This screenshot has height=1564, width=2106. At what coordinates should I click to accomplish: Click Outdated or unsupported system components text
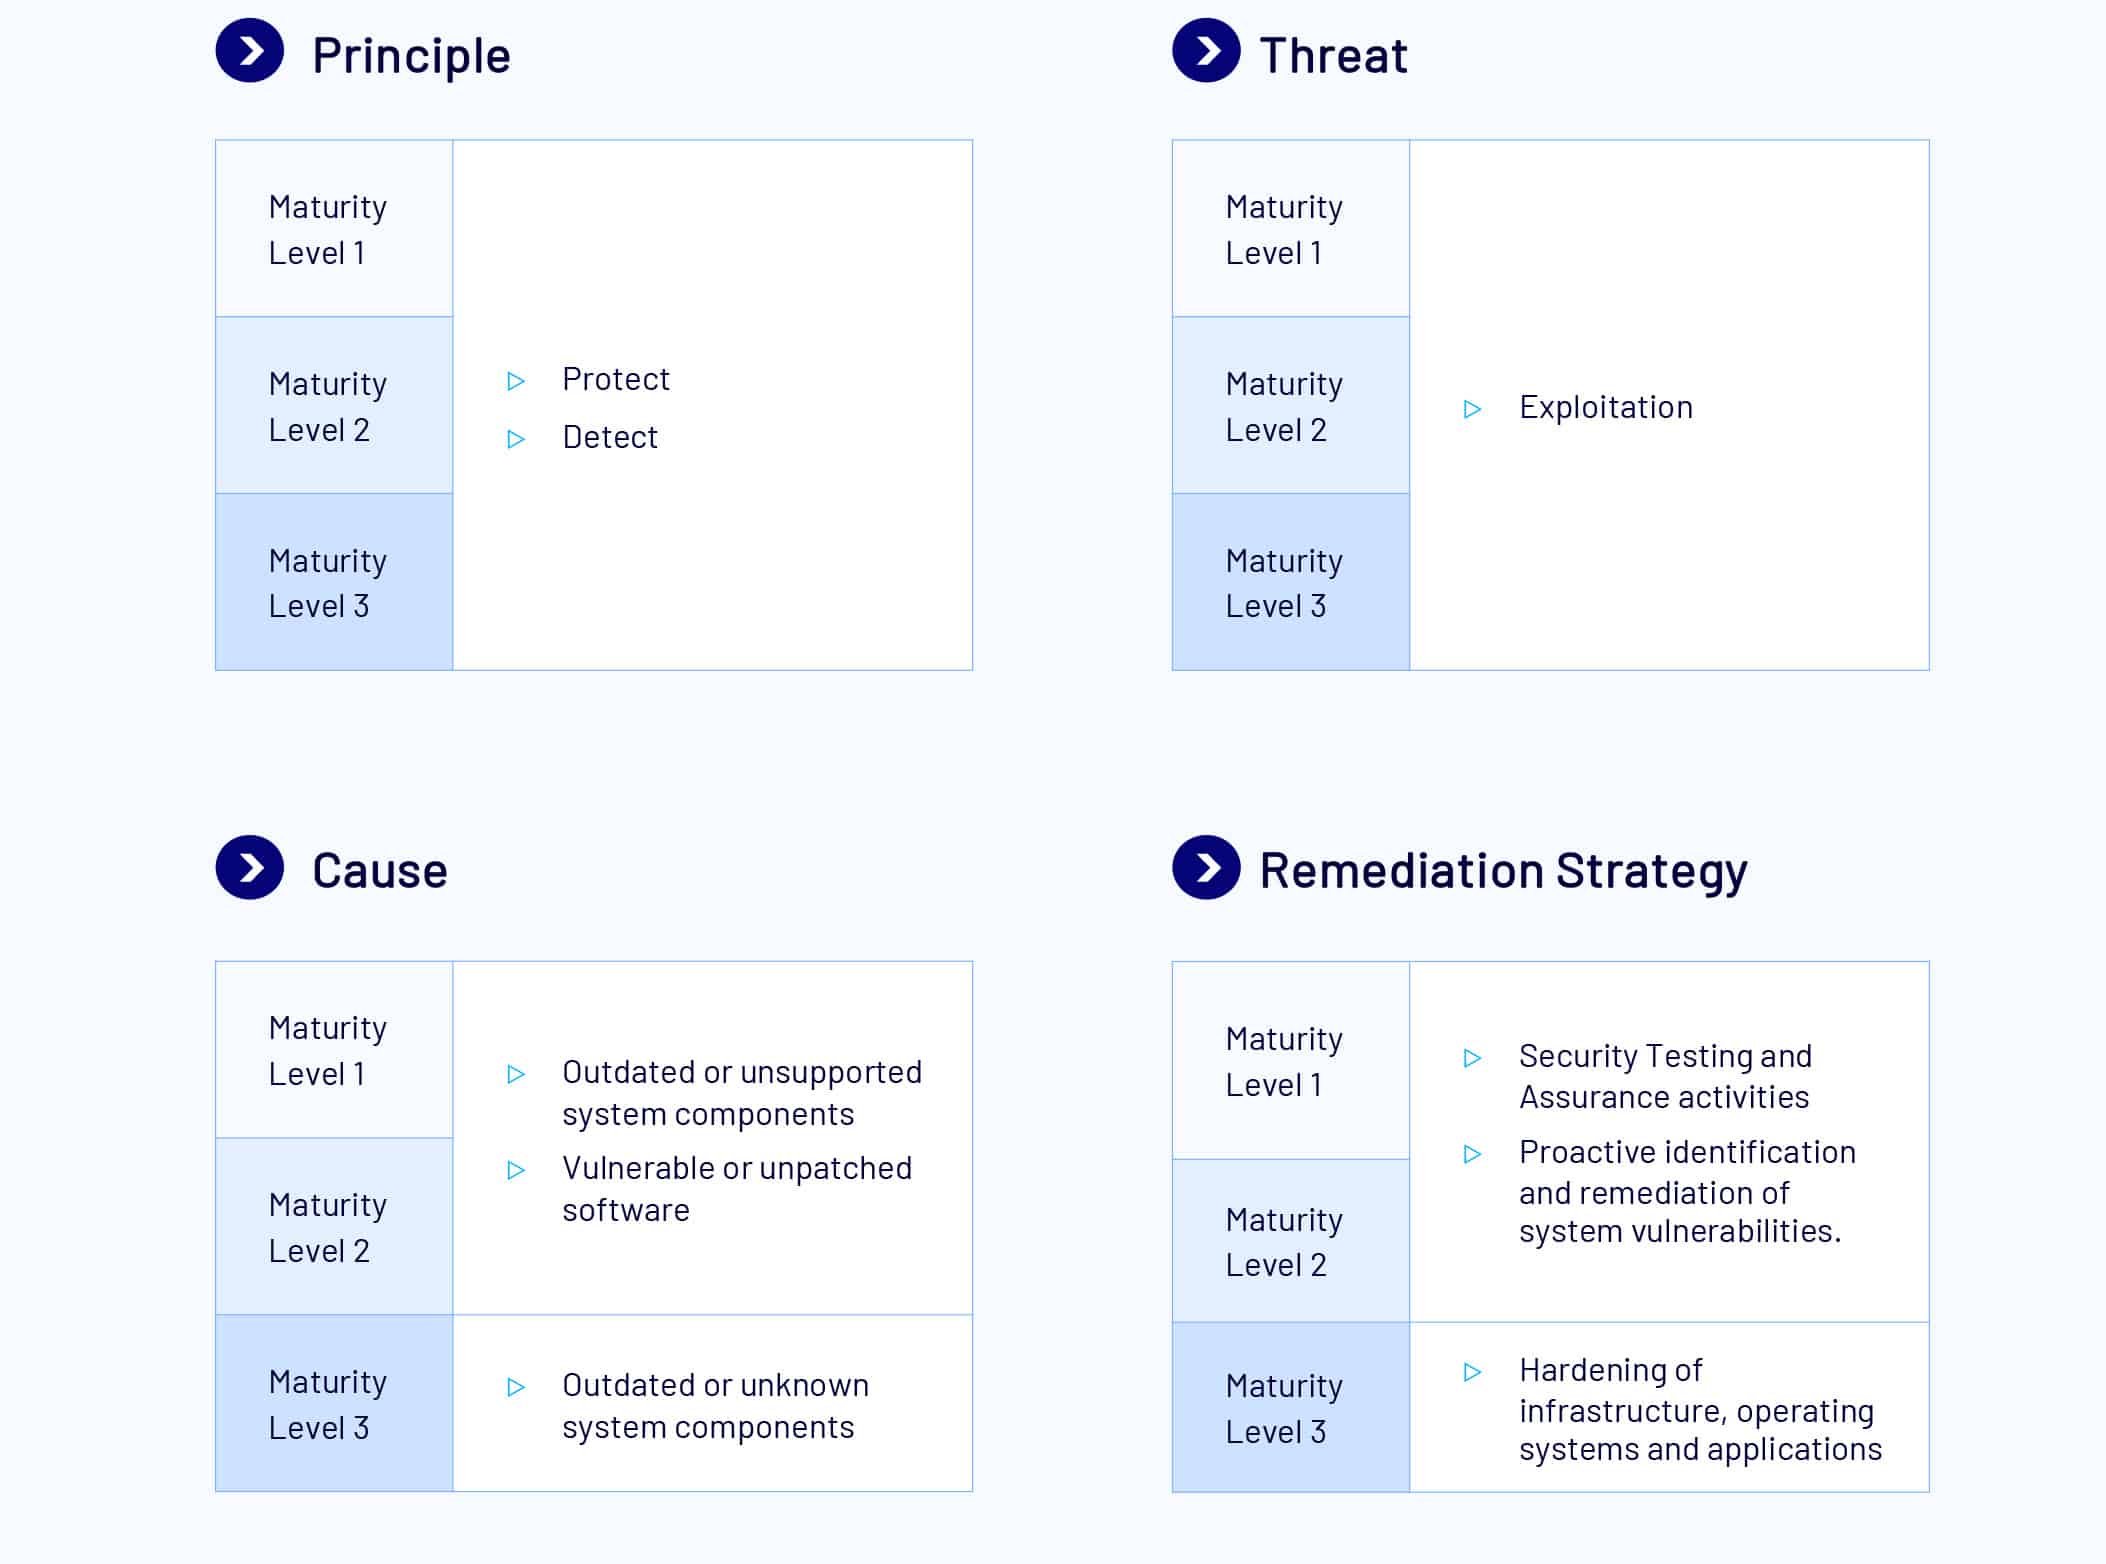click(742, 1093)
